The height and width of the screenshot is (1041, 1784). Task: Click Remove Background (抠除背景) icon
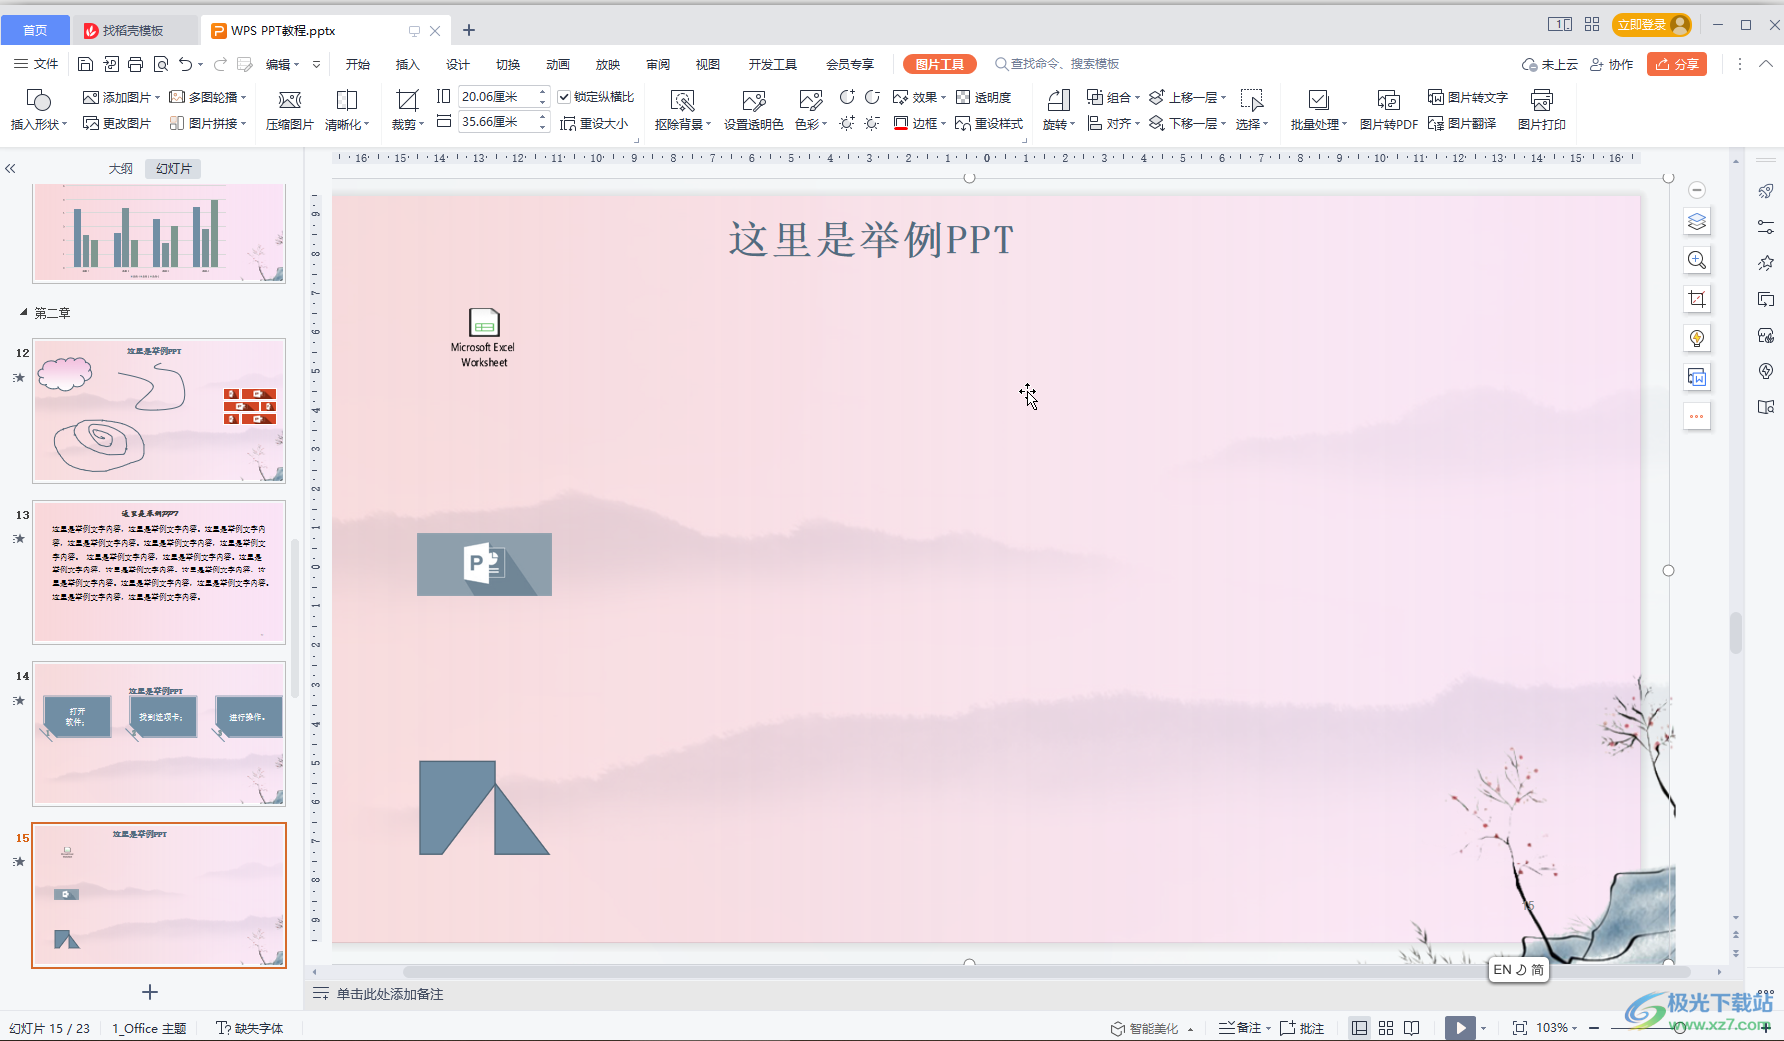click(682, 110)
